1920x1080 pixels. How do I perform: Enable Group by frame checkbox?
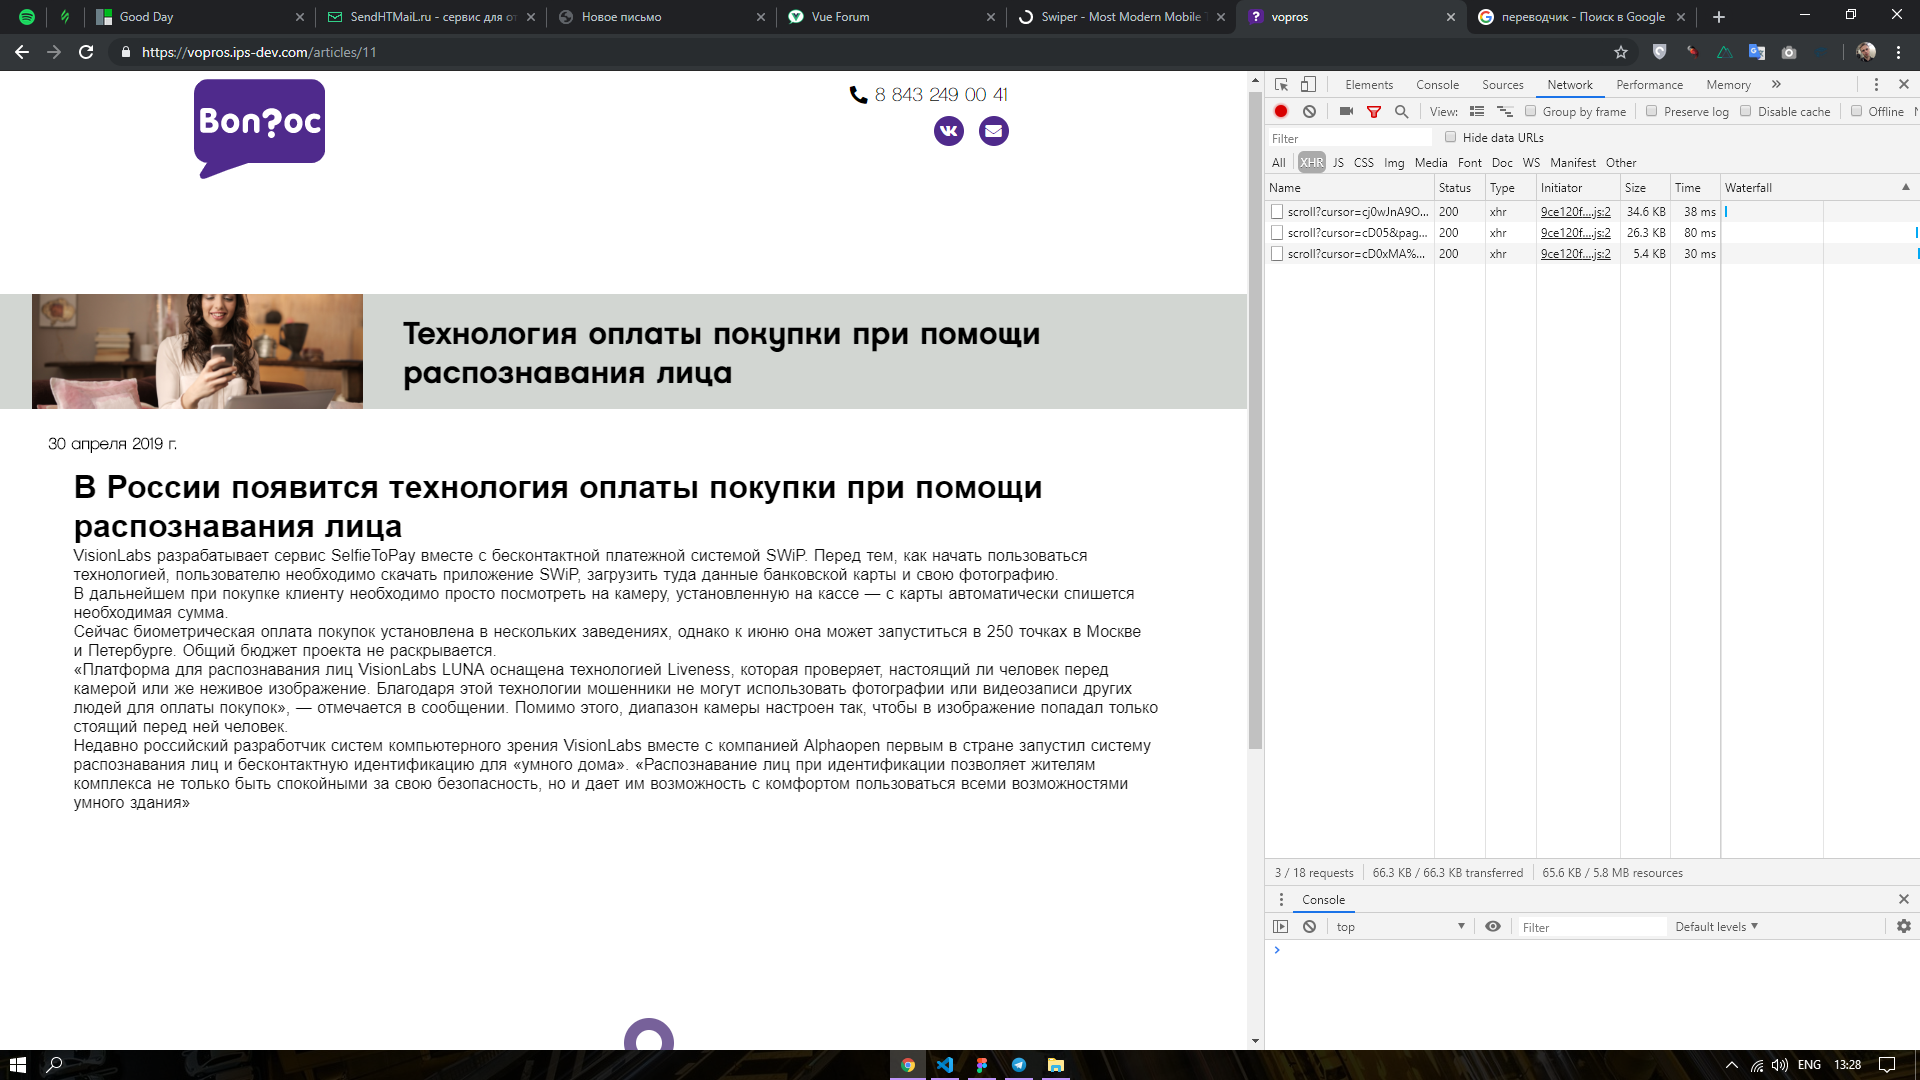pyautogui.click(x=1530, y=111)
